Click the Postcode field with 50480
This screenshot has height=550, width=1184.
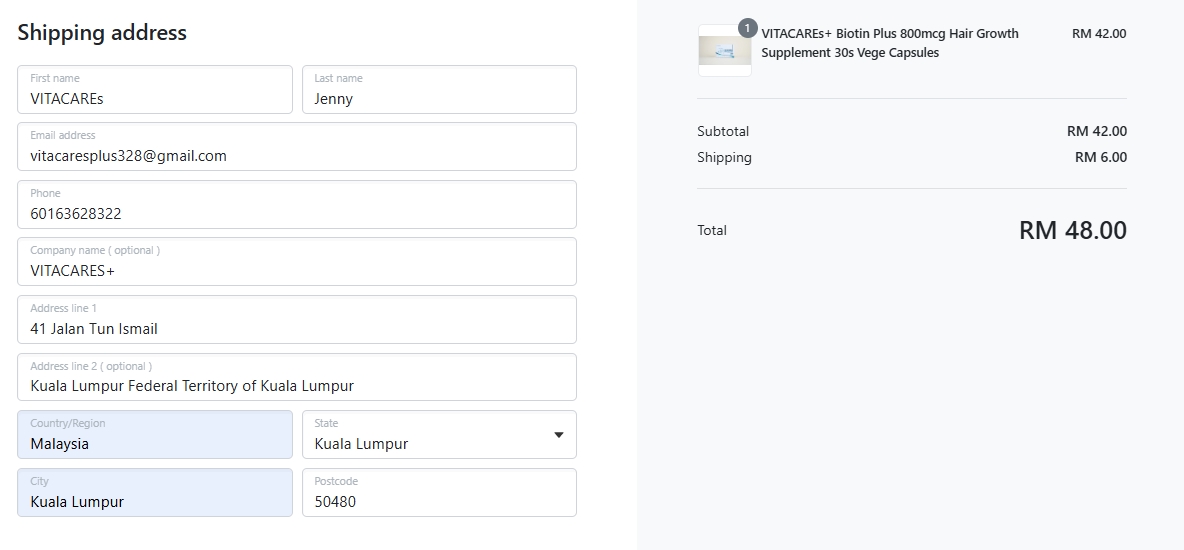pyautogui.click(x=439, y=493)
